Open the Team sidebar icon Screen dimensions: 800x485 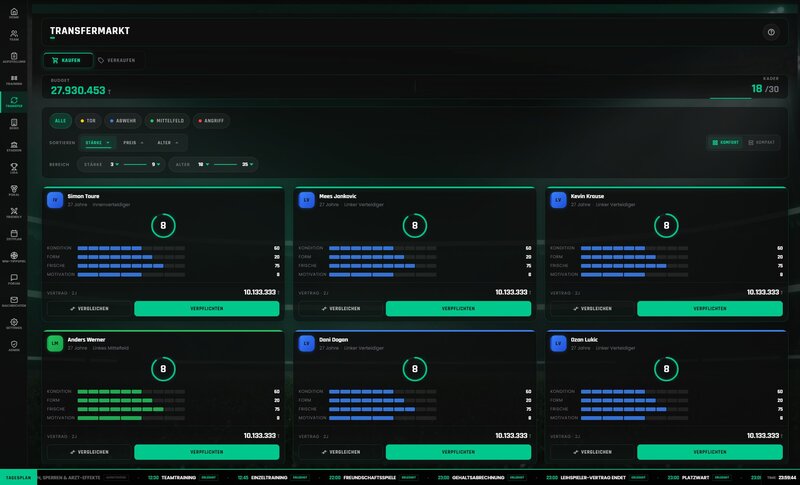(14, 35)
